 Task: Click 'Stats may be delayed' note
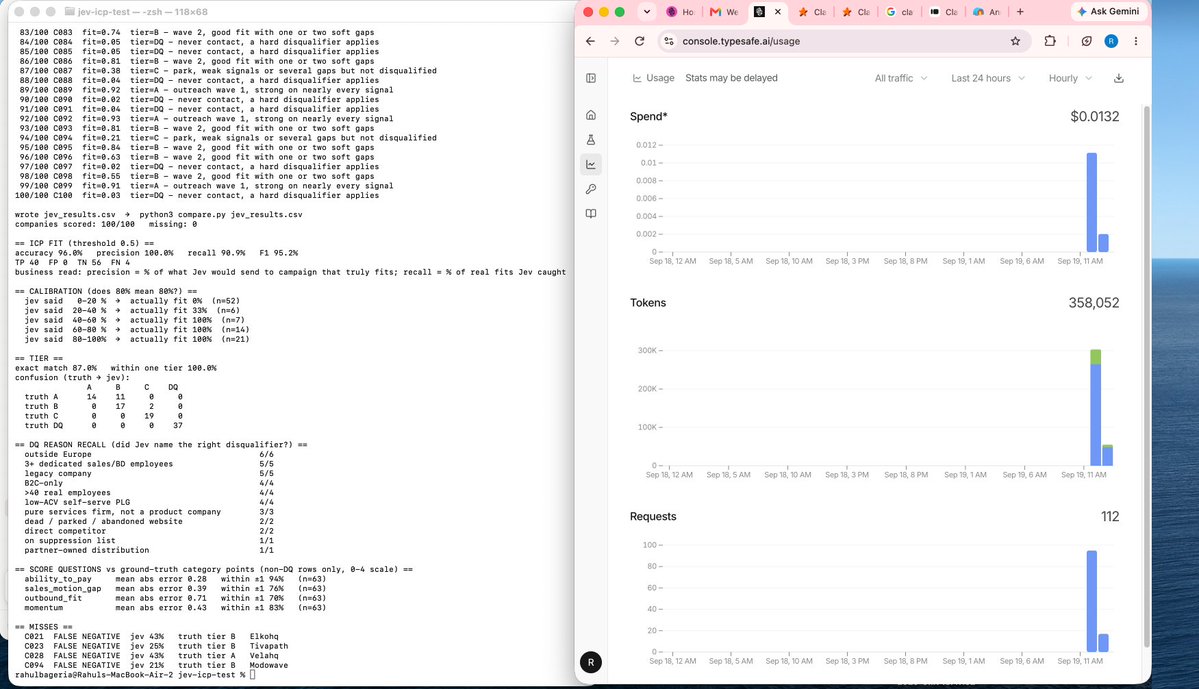pyautogui.click(x=731, y=78)
